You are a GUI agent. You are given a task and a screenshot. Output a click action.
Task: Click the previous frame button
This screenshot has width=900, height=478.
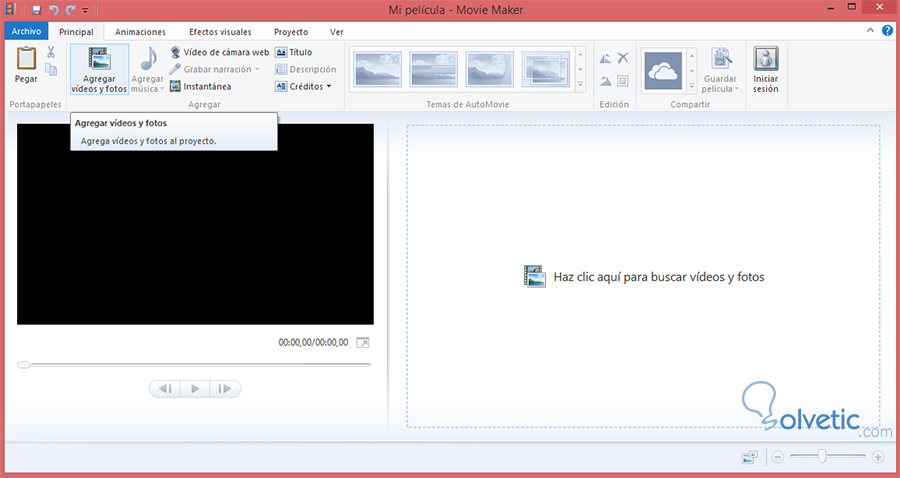pyautogui.click(x=165, y=389)
